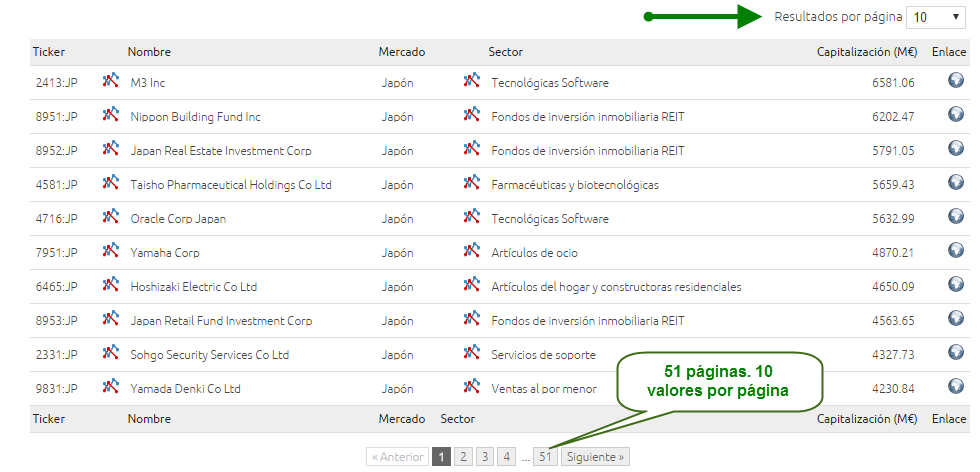Open the globe link in the 2331:JP row
980x472 pixels.
click(x=956, y=351)
